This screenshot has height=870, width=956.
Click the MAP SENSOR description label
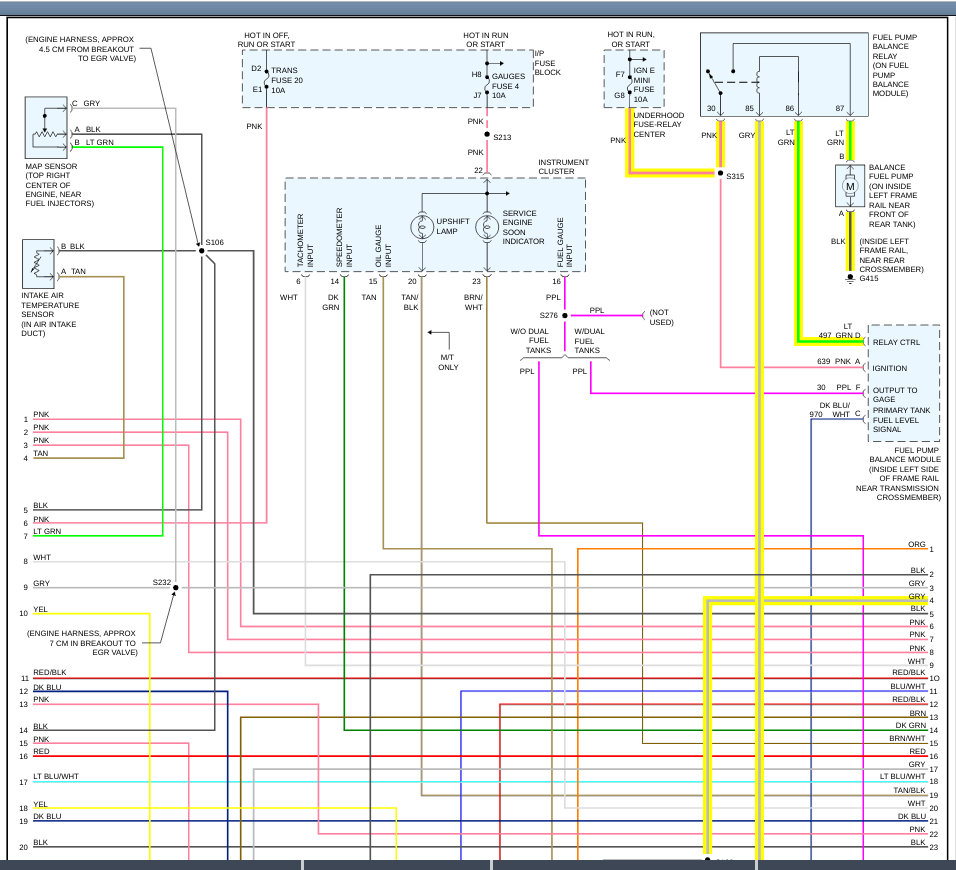tap(60, 185)
